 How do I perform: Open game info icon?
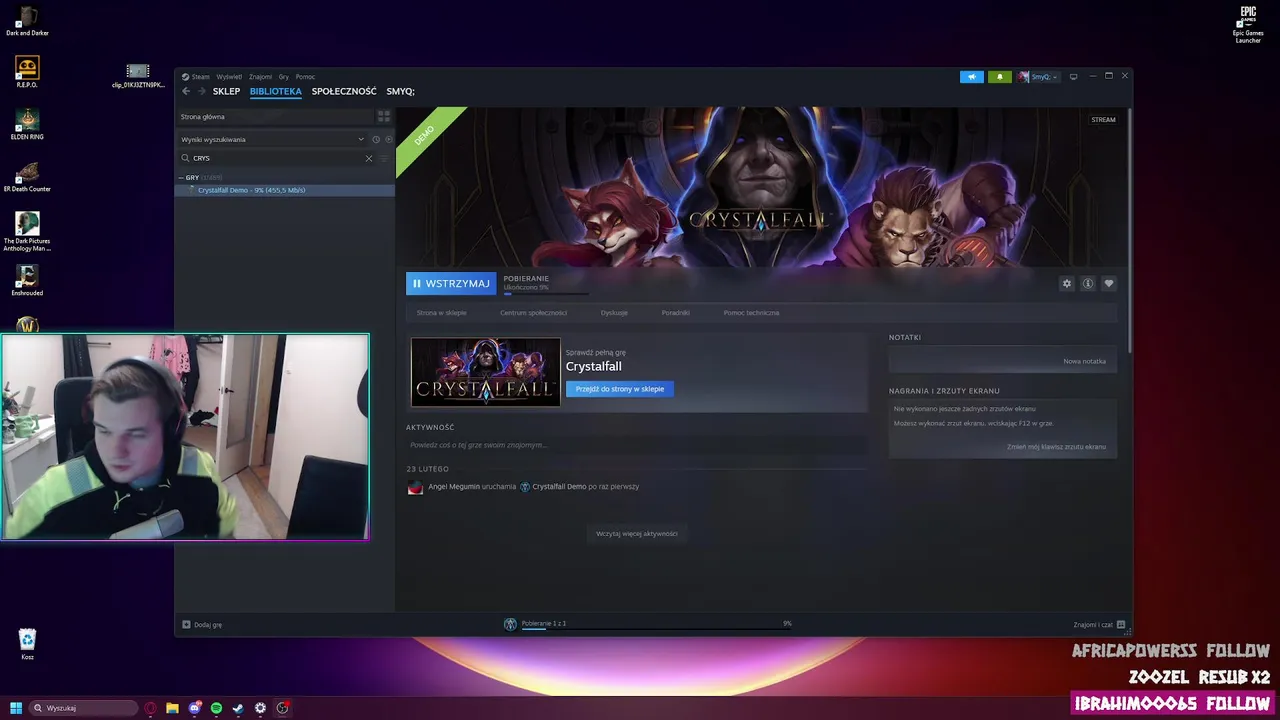tap(1088, 284)
